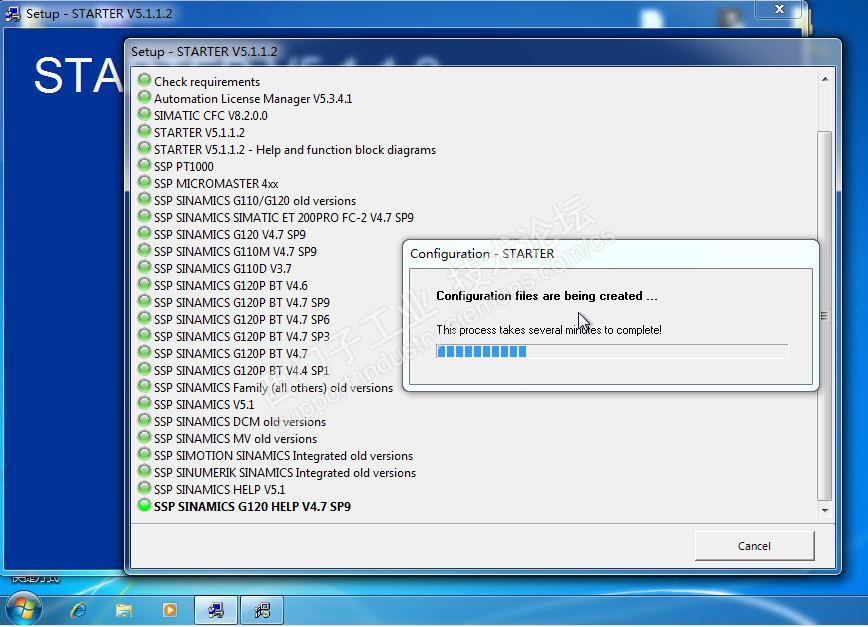Select 'SSP SINAMICS G120 HELP V4.7 SP9' bold row
Screen dimensions: 868x627
pyautogui.click(x=252, y=507)
